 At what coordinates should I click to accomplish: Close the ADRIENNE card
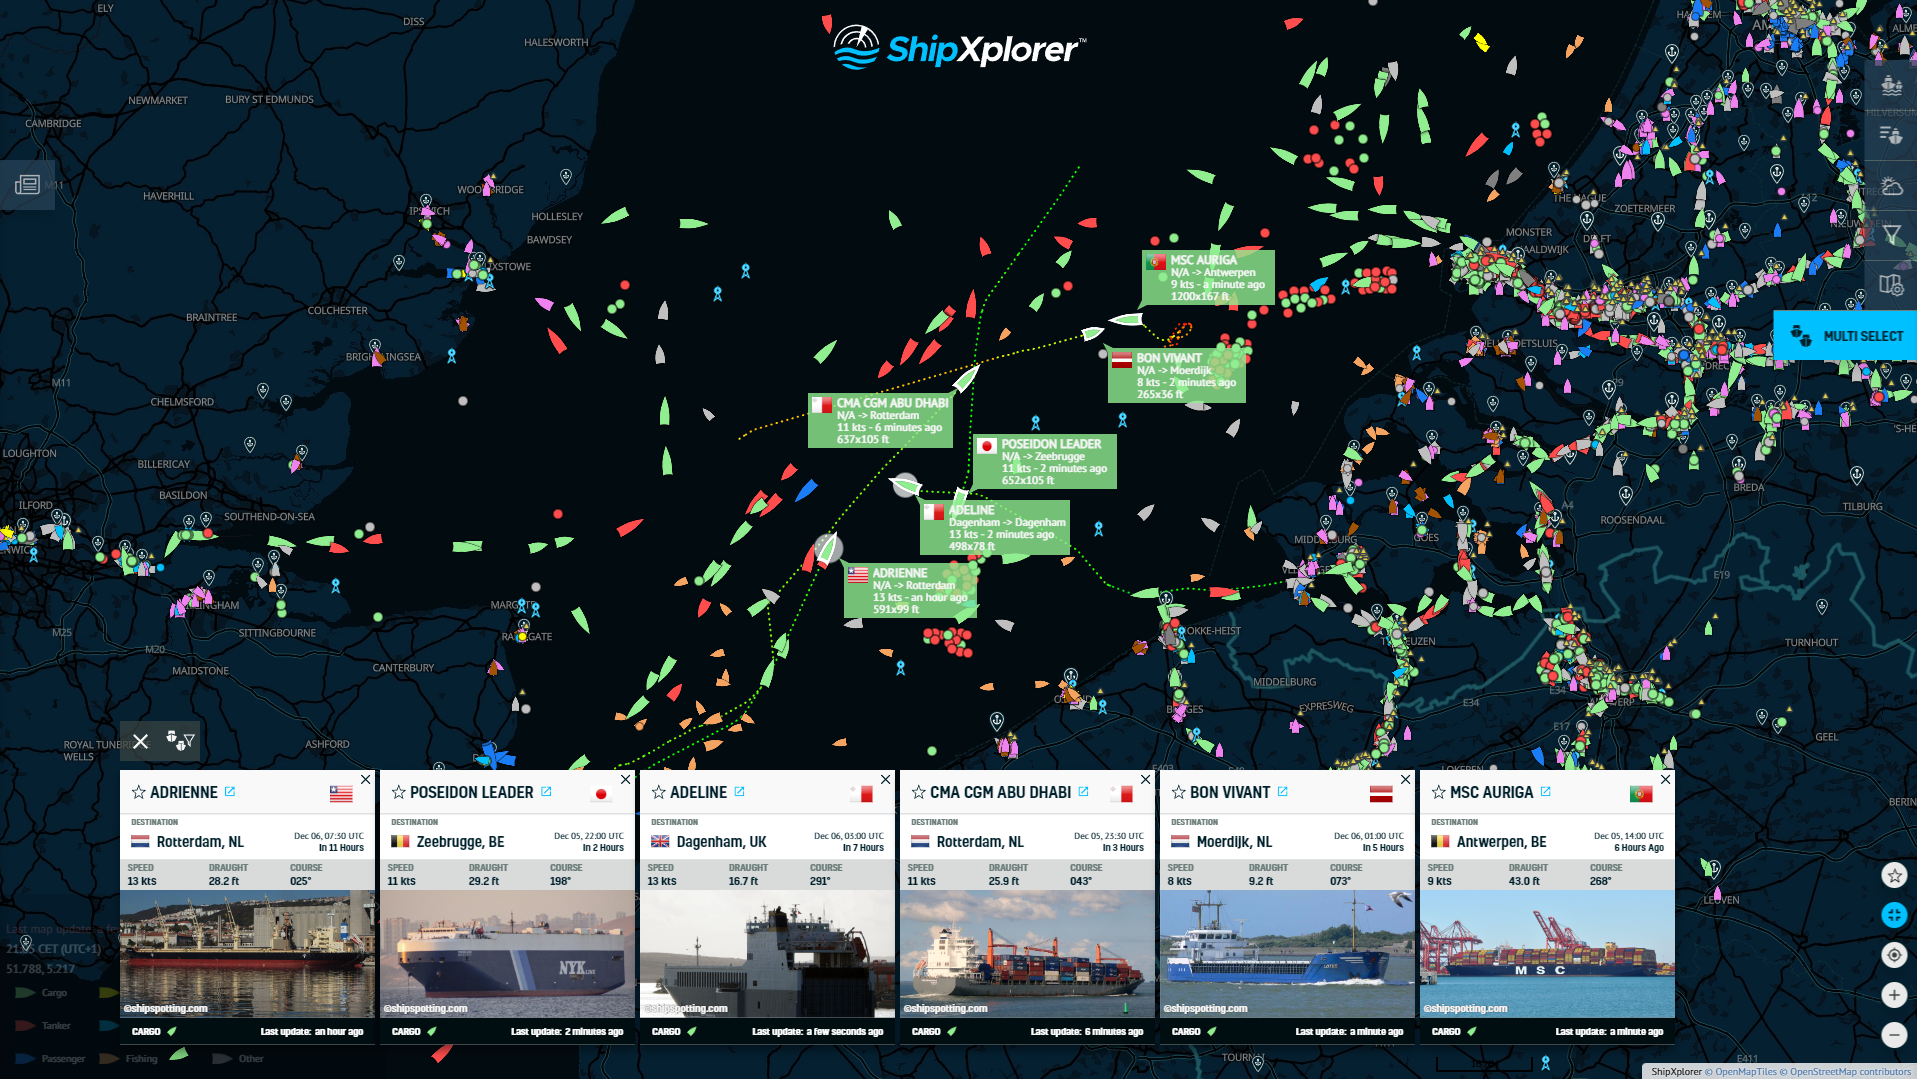366,779
